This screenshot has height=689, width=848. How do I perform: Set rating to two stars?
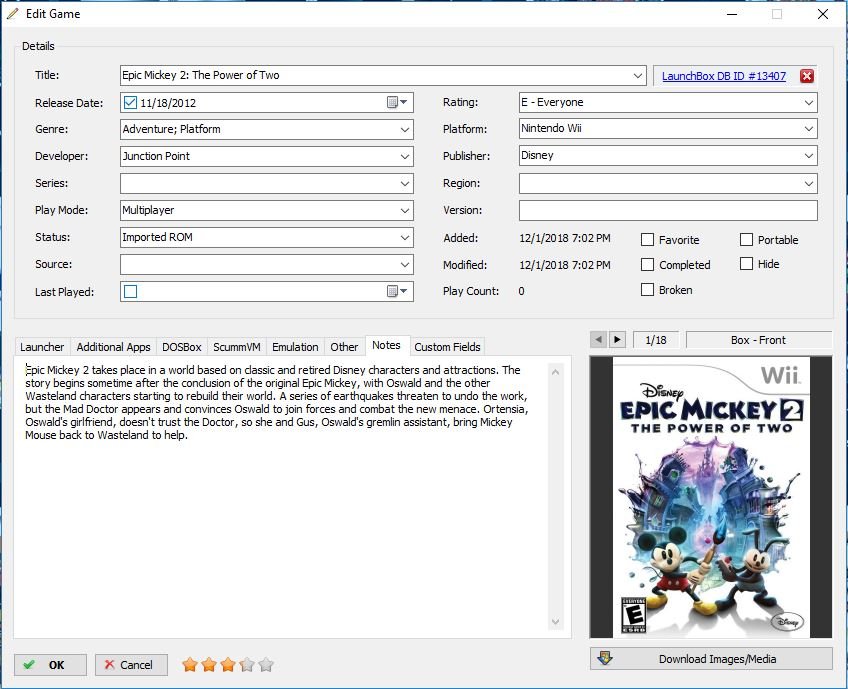[x=209, y=665]
